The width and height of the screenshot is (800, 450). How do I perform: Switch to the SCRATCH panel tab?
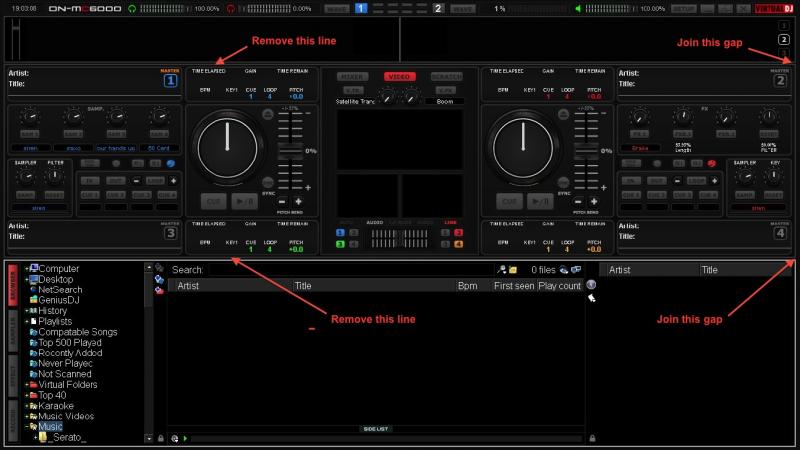[x=446, y=77]
